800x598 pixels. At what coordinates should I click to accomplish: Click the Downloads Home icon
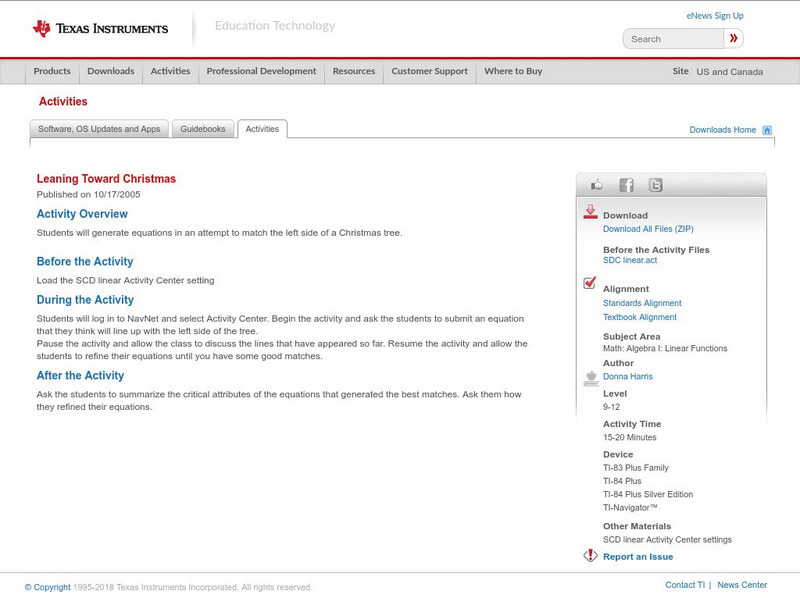click(765, 129)
